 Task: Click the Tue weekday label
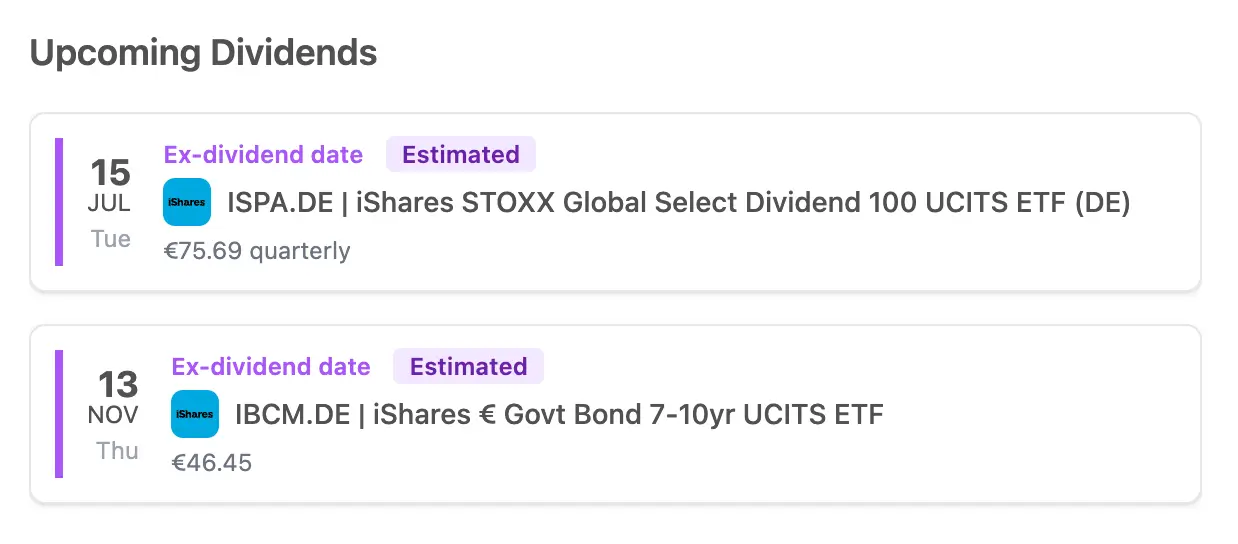(x=110, y=239)
